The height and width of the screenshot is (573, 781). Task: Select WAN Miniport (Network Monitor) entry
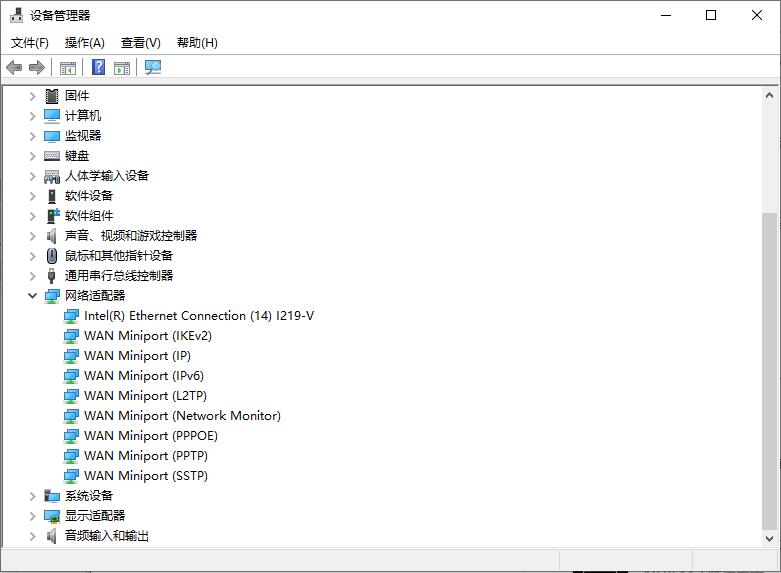[182, 416]
